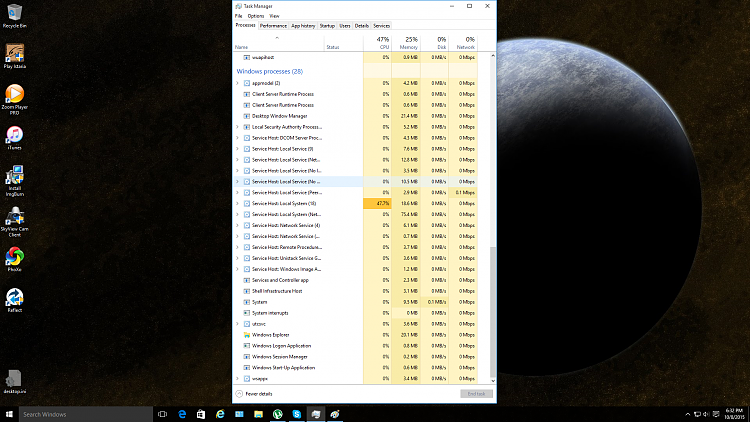Sort processes by the Disk column

click(435, 43)
